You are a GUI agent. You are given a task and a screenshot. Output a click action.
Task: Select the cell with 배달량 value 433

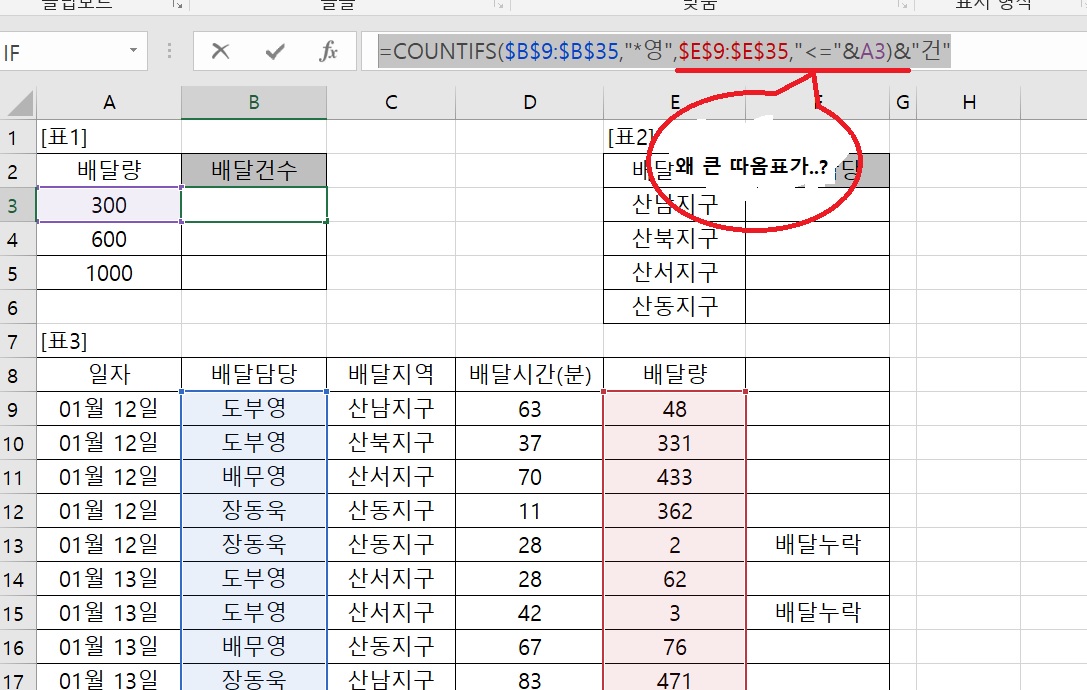[x=674, y=477]
